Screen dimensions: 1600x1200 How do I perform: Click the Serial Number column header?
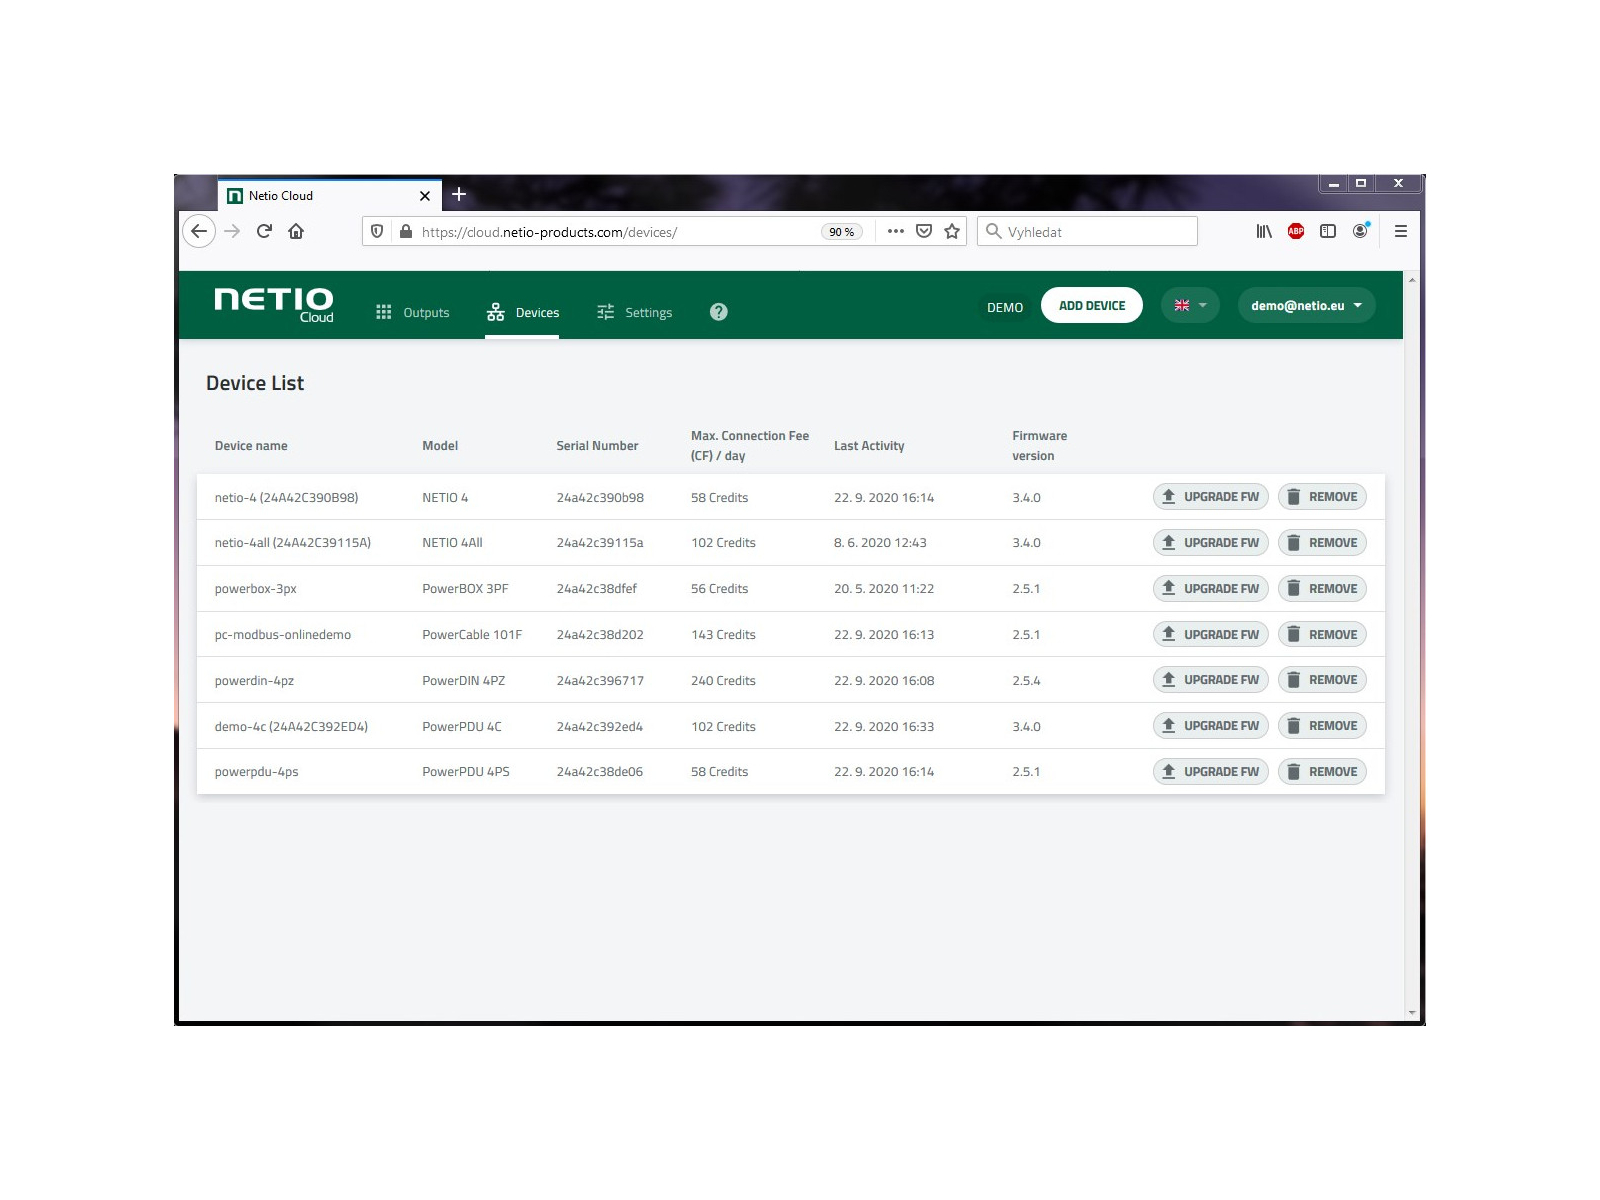click(x=597, y=446)
